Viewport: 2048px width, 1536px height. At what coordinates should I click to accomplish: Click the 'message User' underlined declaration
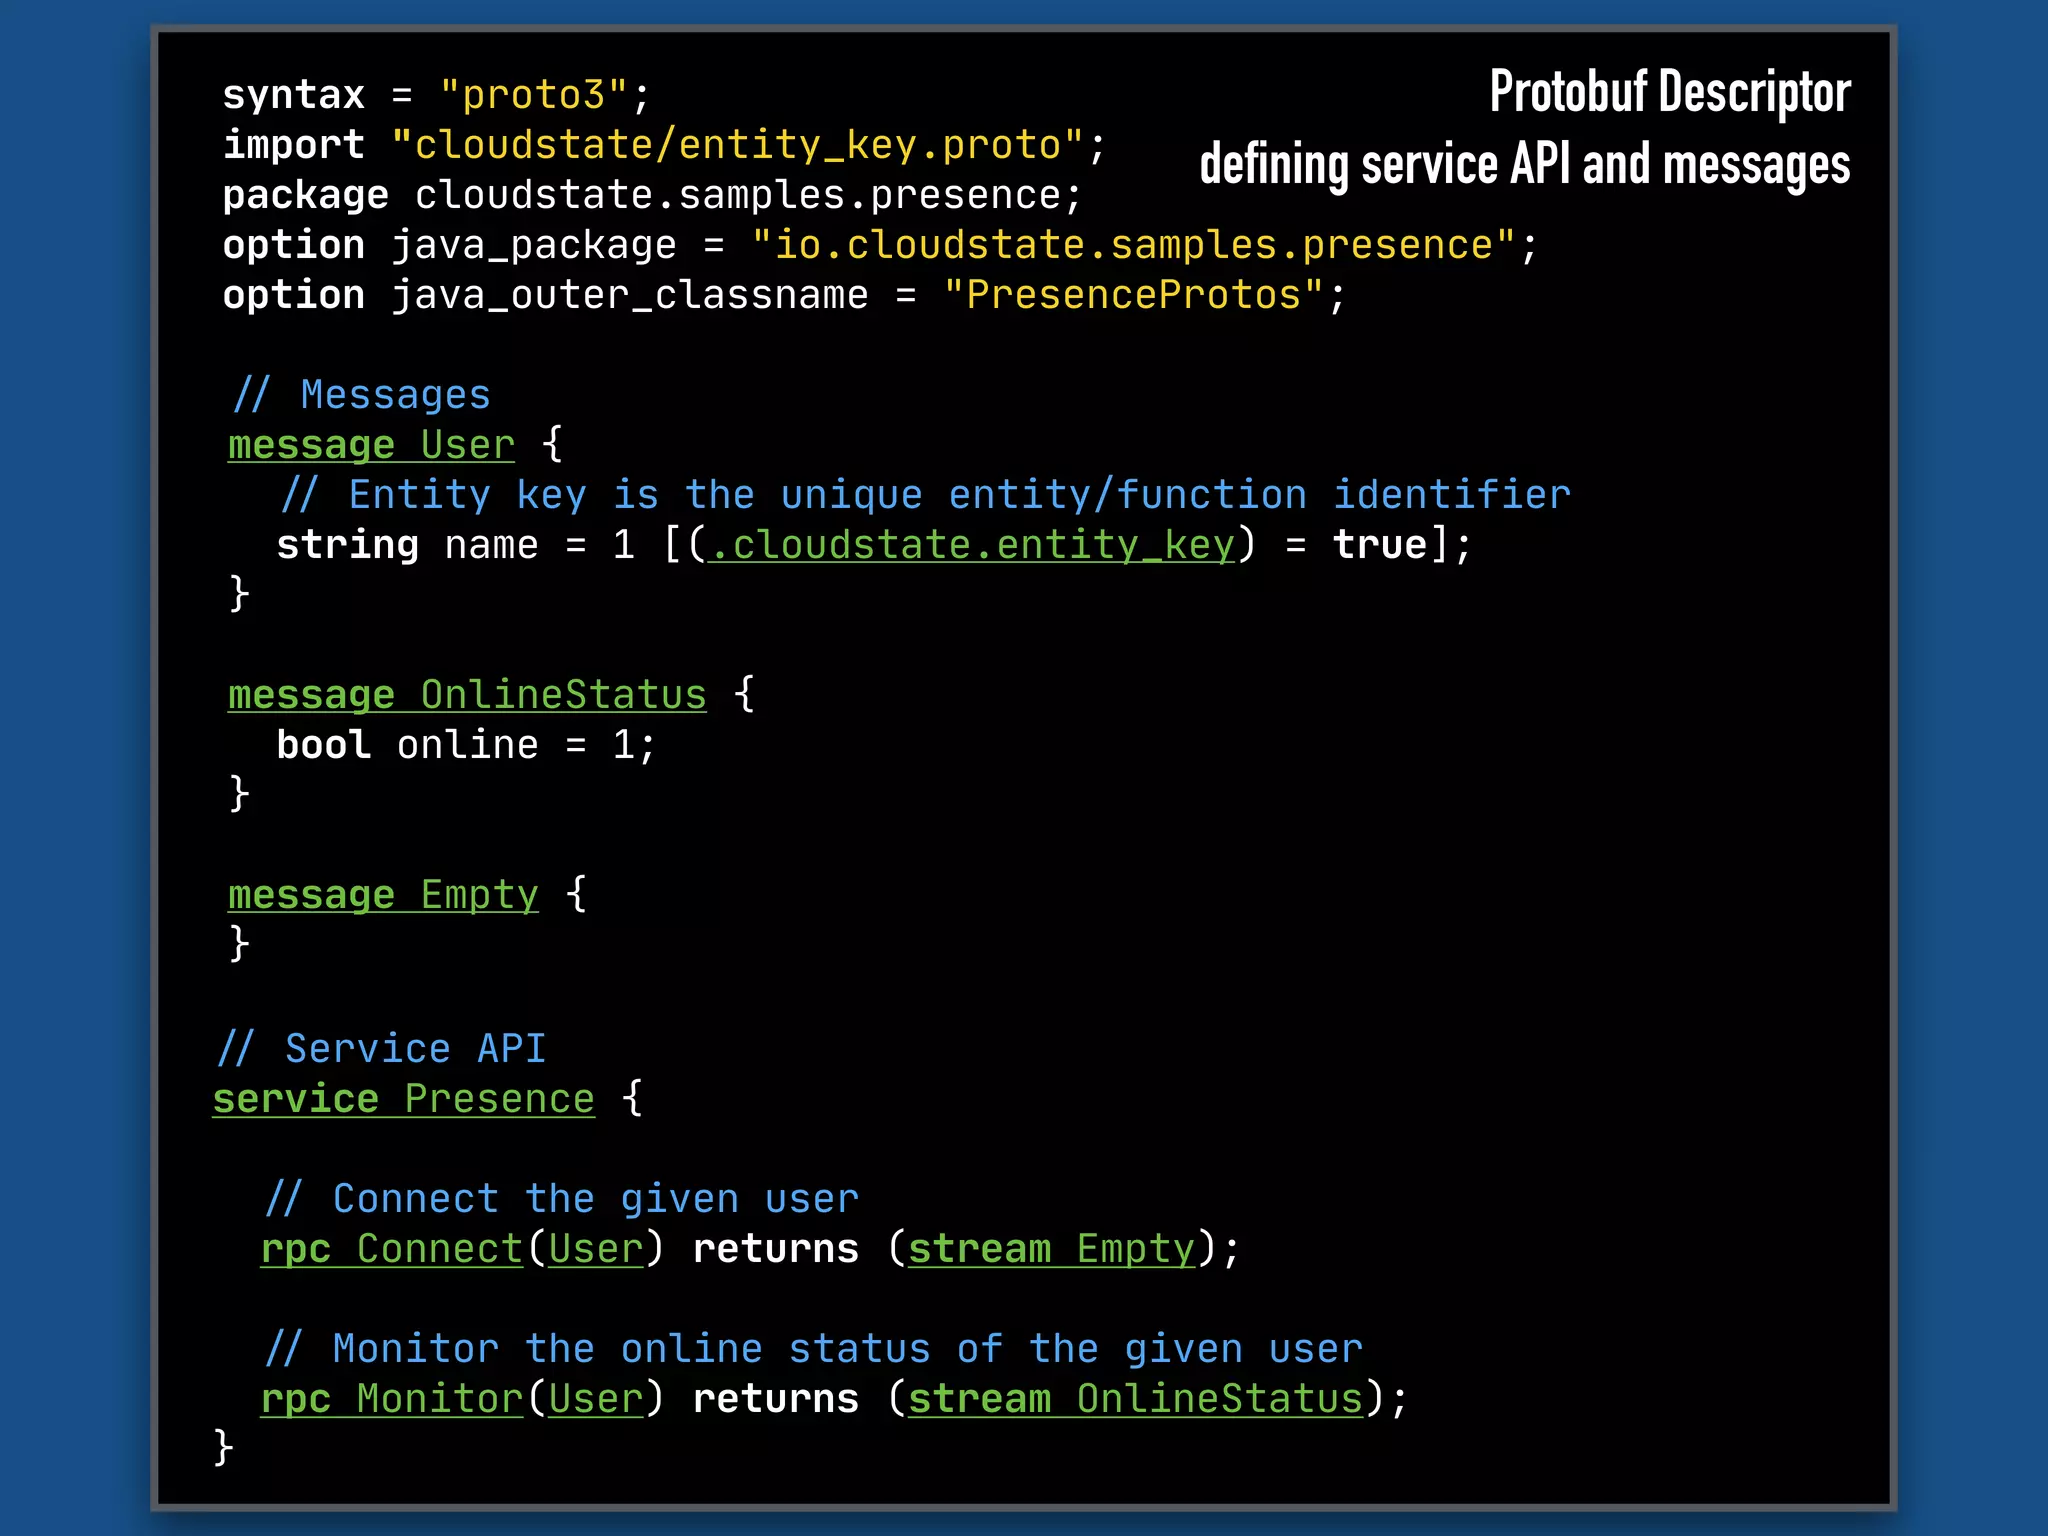click(371, 445)
